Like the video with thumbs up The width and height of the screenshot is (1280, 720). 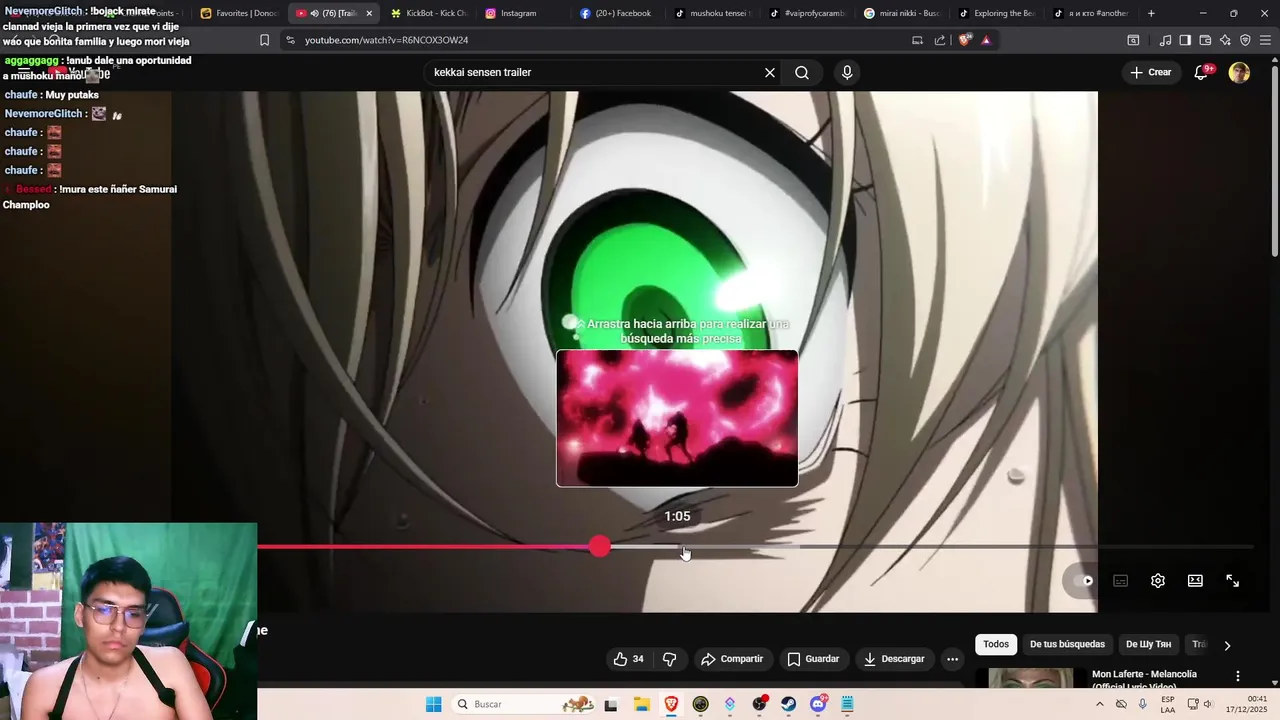(x=629, y=659)
